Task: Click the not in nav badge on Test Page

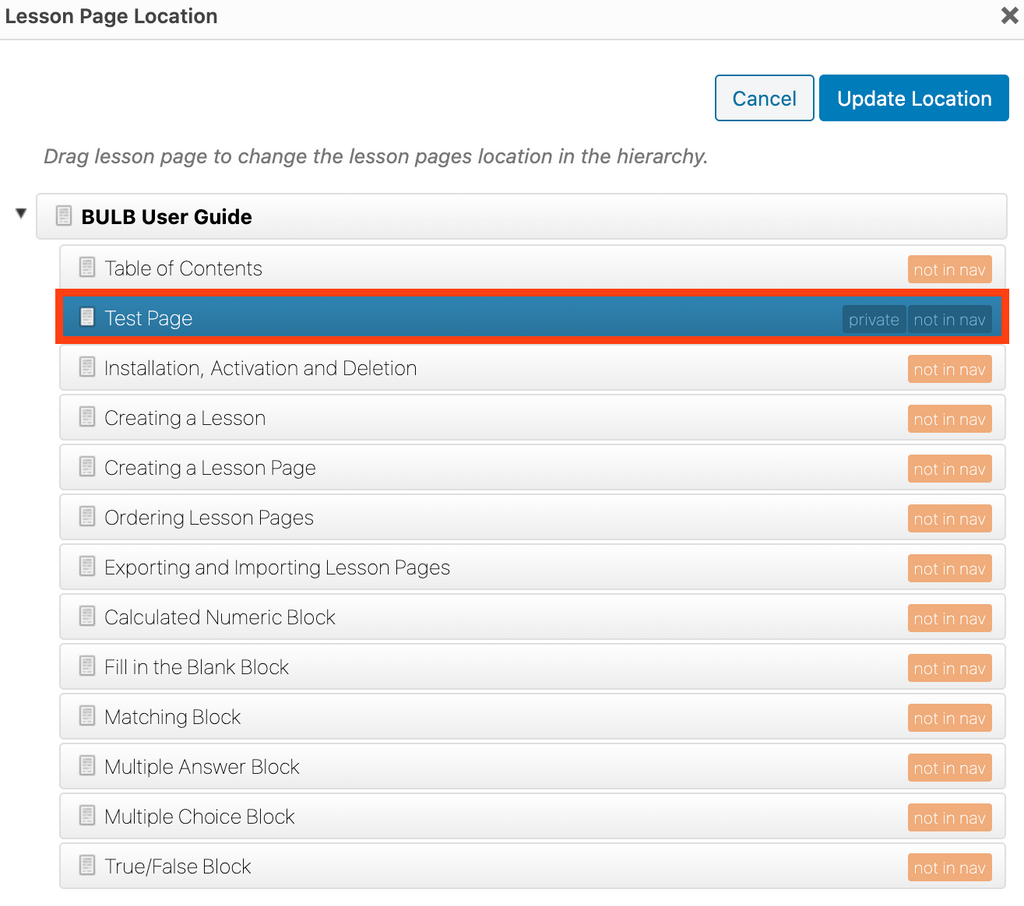Action: point(950,319)
